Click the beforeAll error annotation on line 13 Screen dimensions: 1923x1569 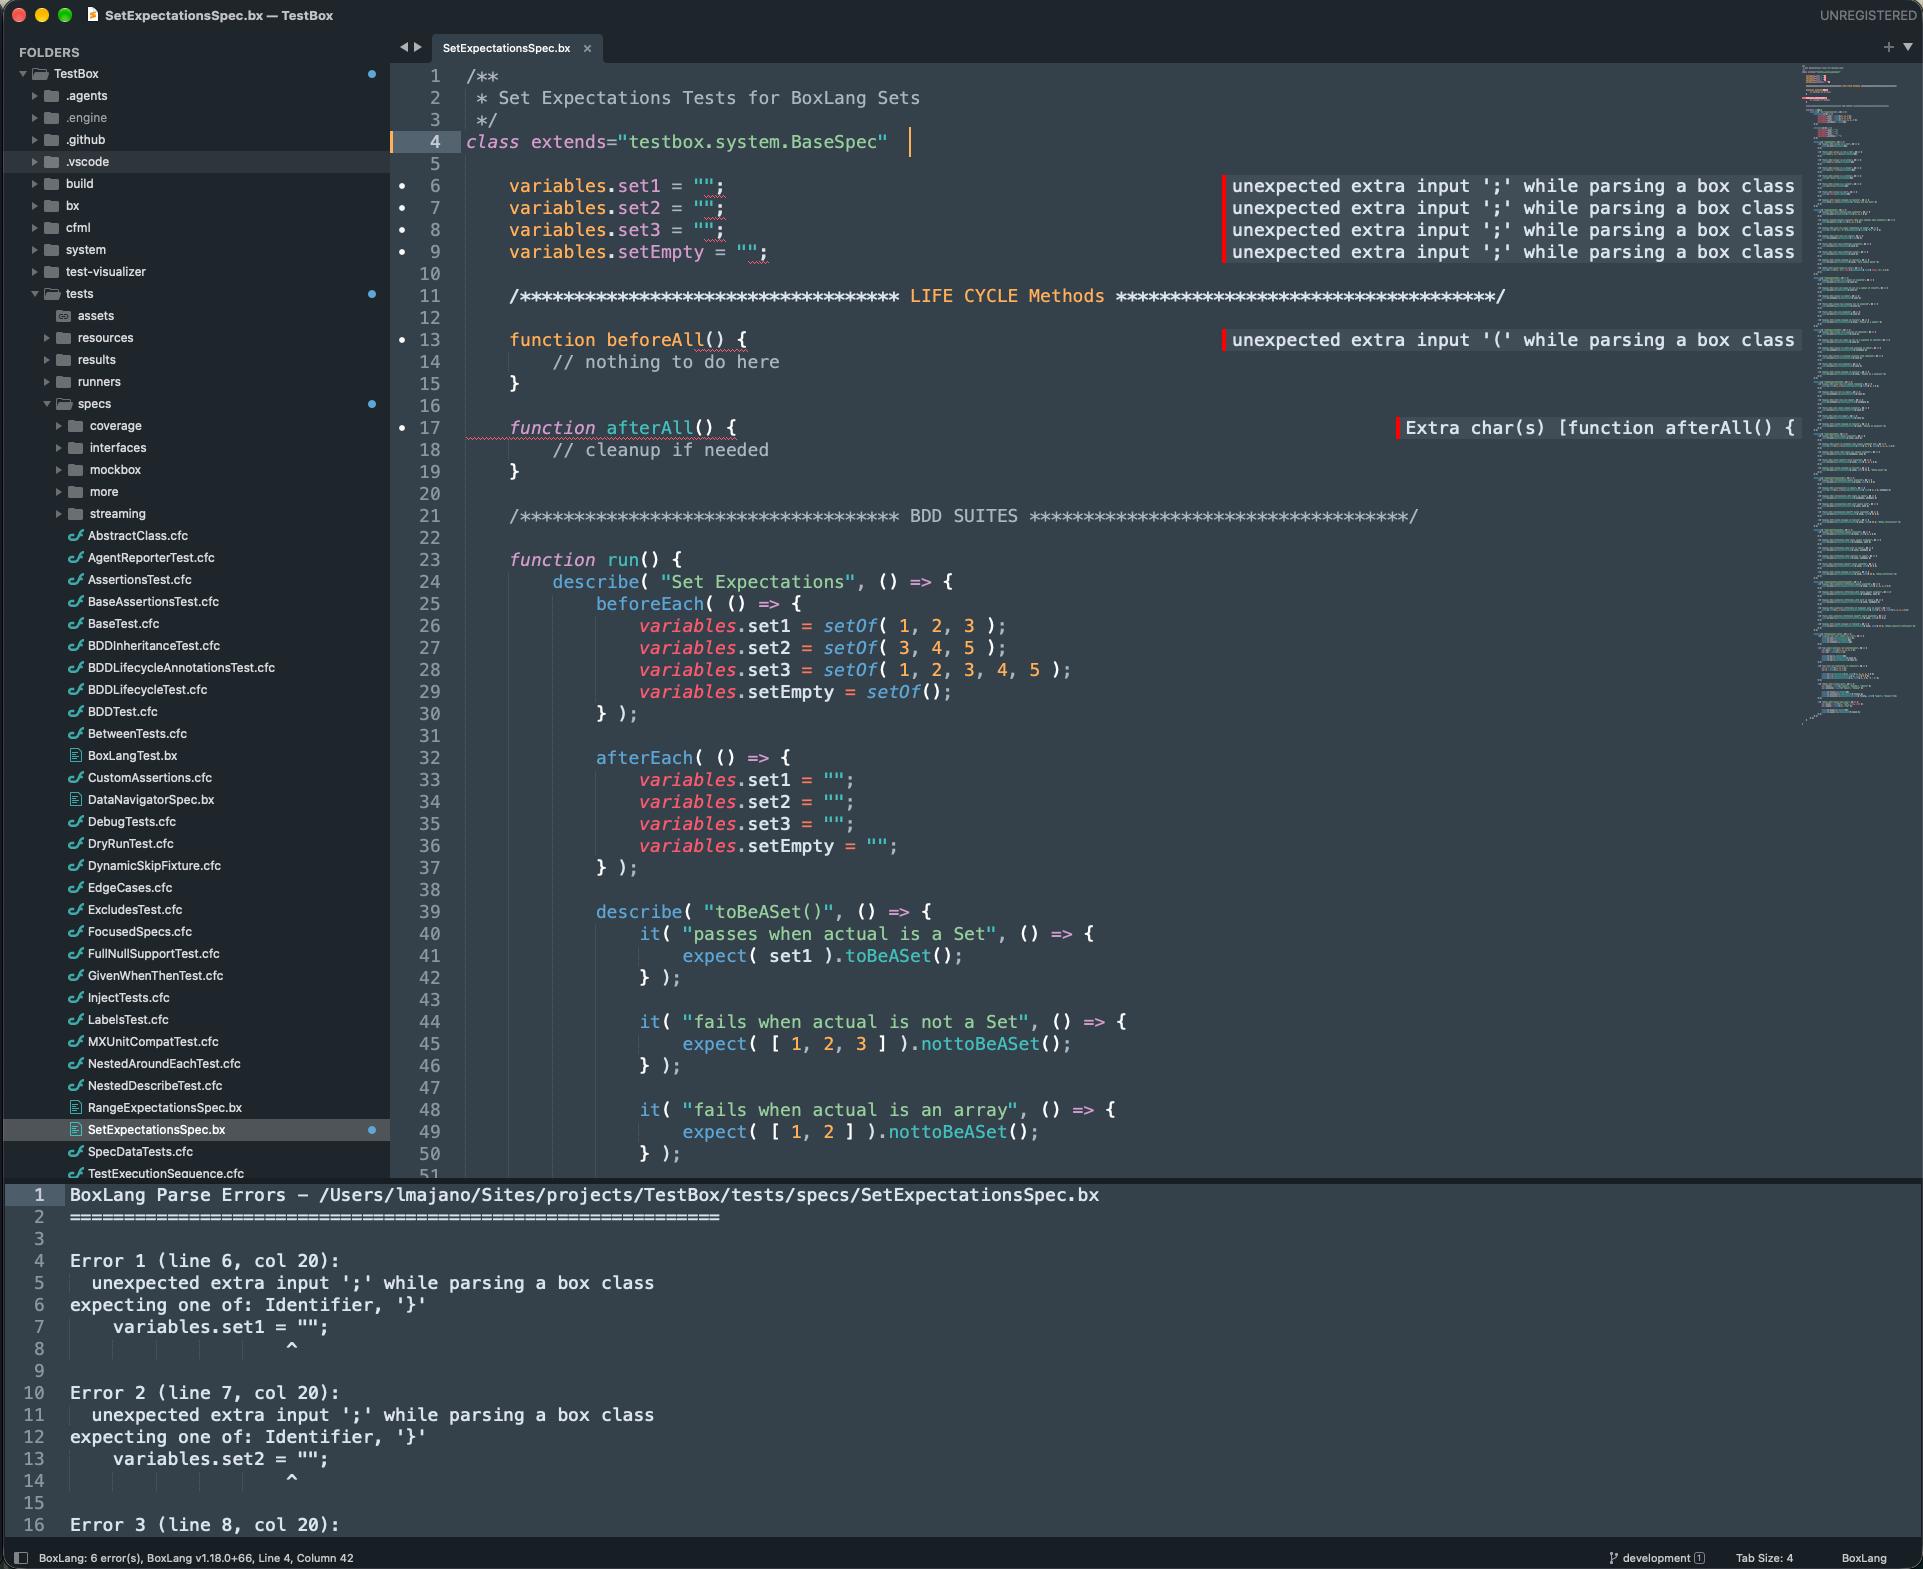pos(1511,340)
